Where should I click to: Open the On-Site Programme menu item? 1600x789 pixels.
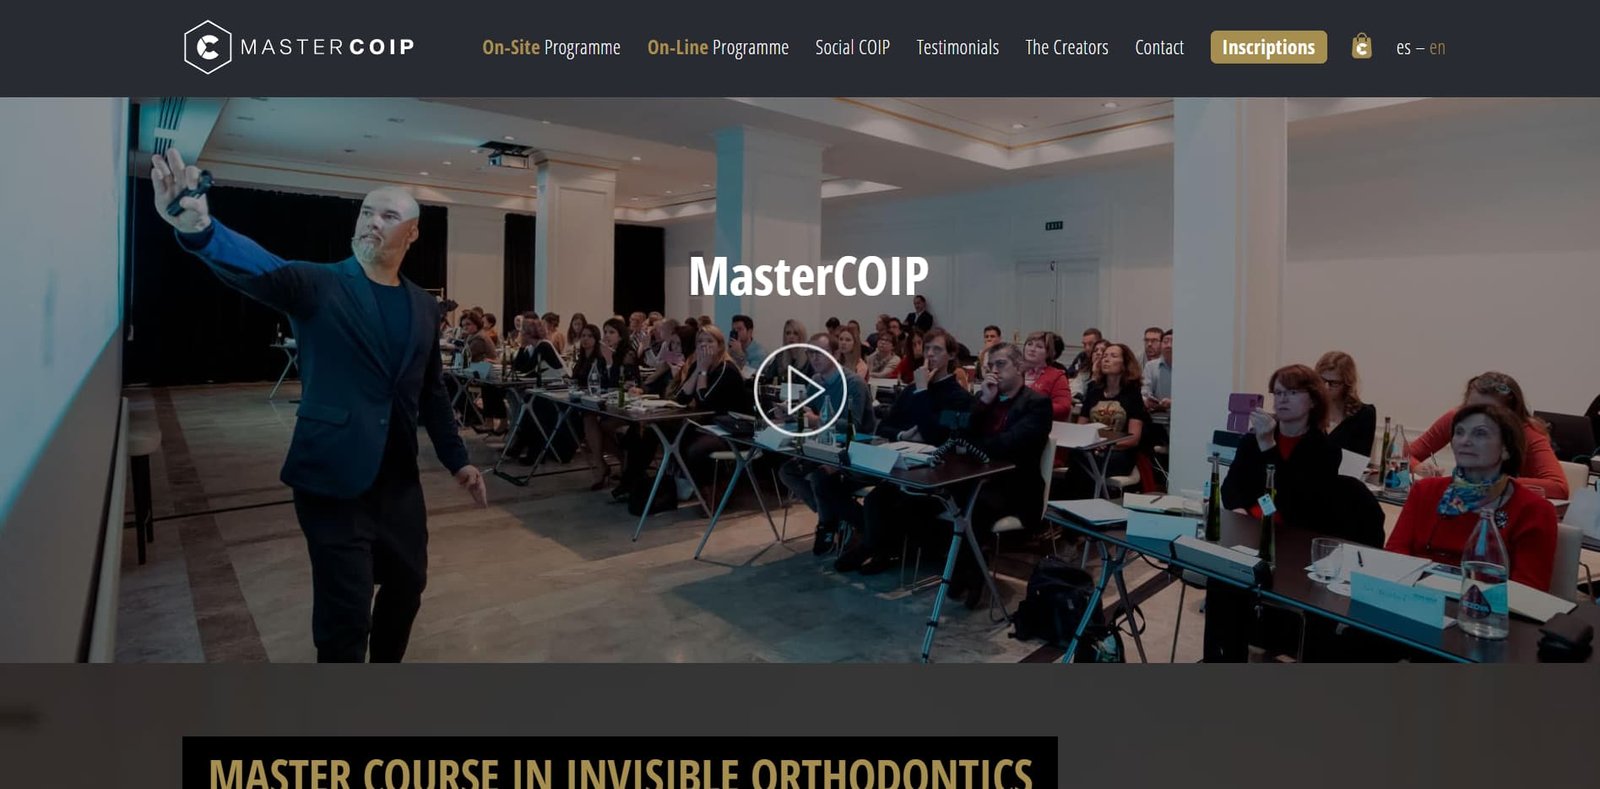[551, 47]
